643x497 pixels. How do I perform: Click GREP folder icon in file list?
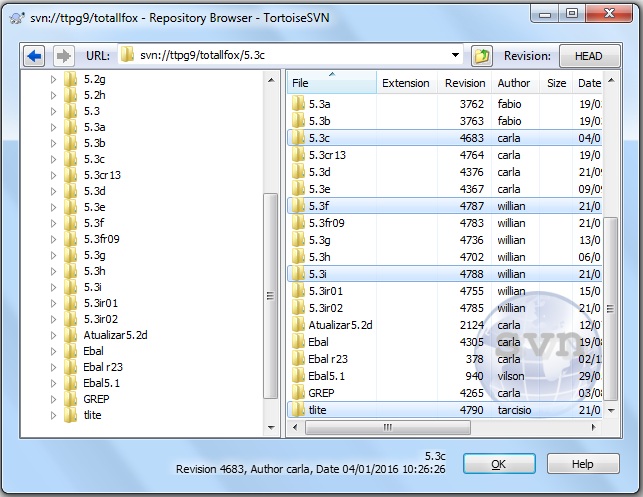pos(298,393)
